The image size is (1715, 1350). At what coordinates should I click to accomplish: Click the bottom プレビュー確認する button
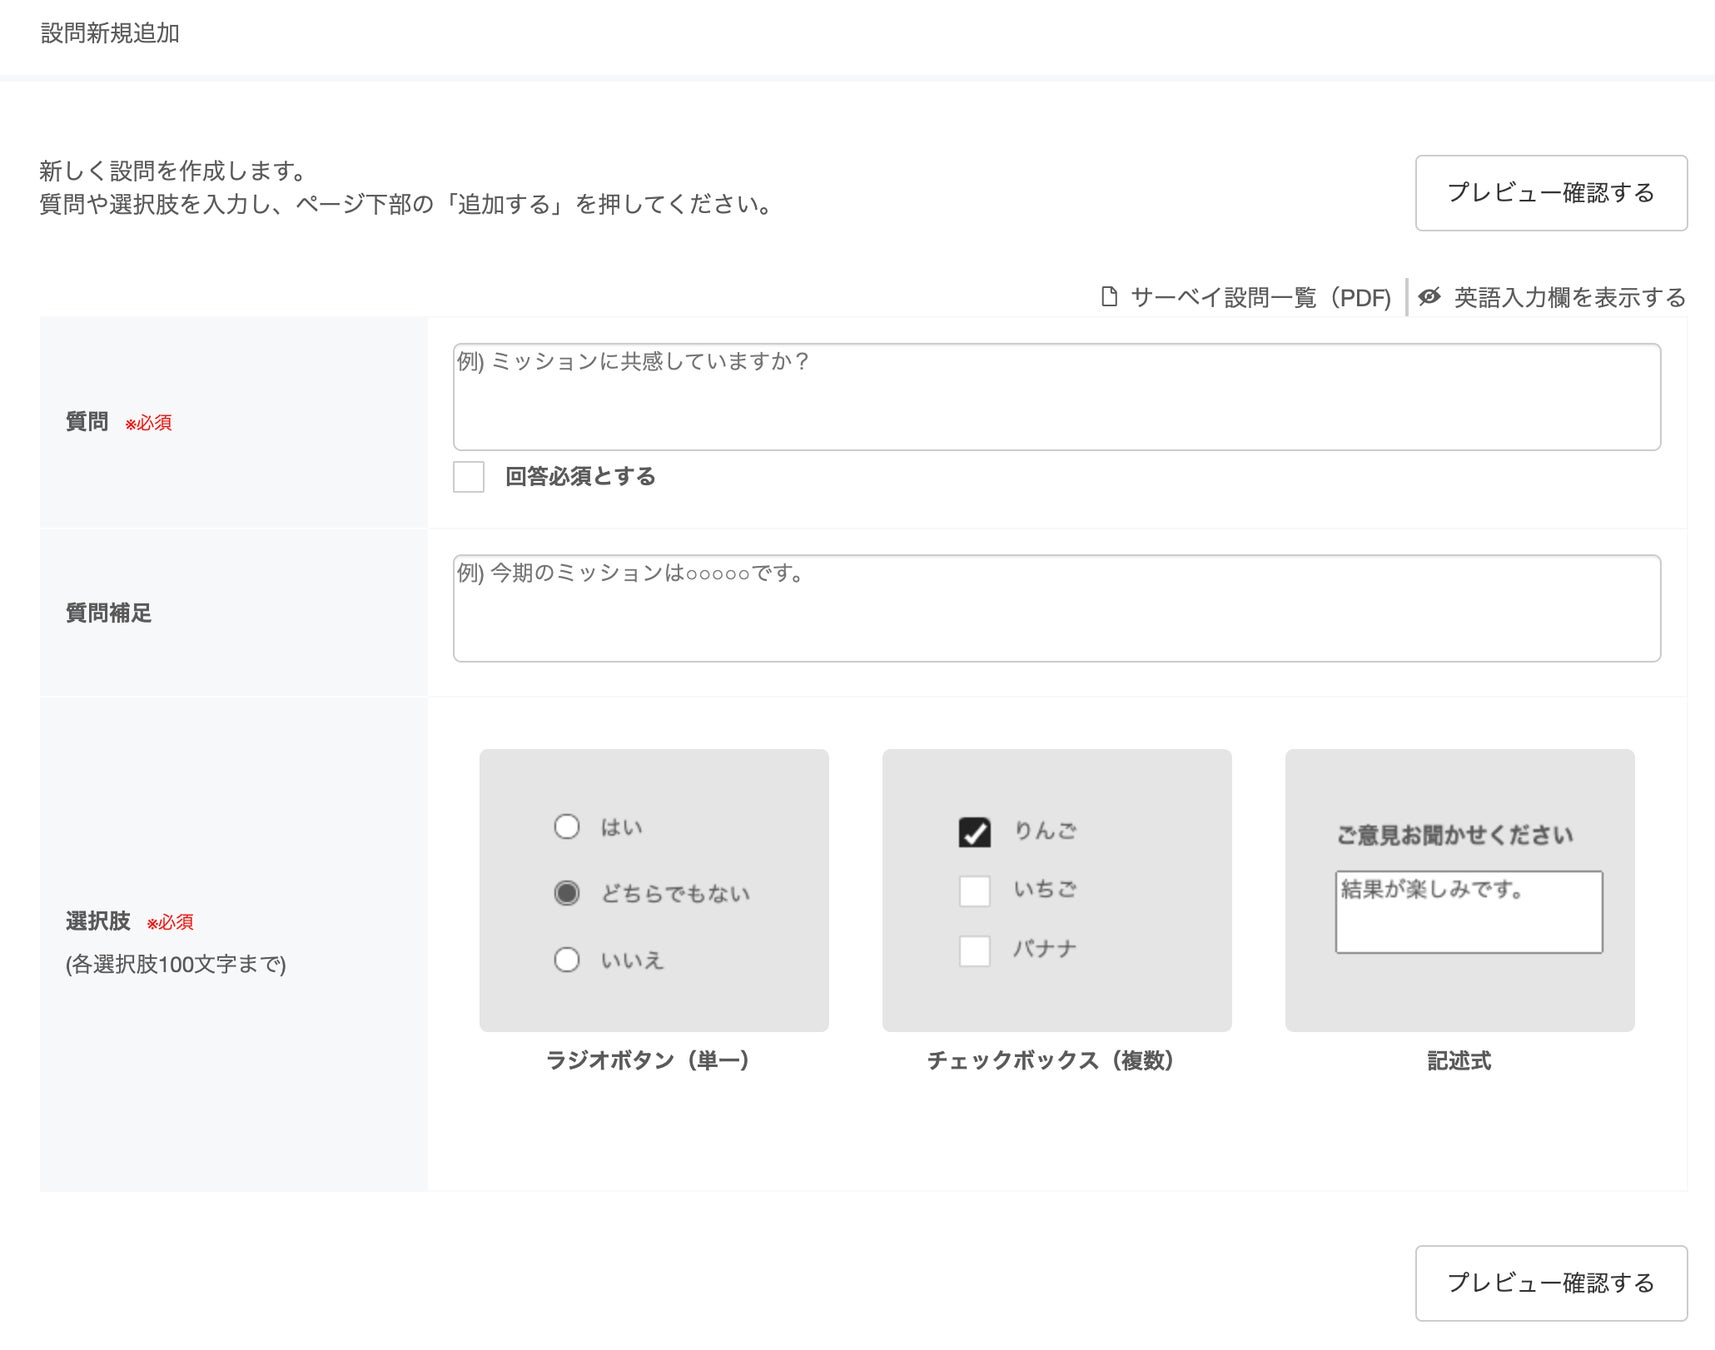(x=1551, y=1283)
